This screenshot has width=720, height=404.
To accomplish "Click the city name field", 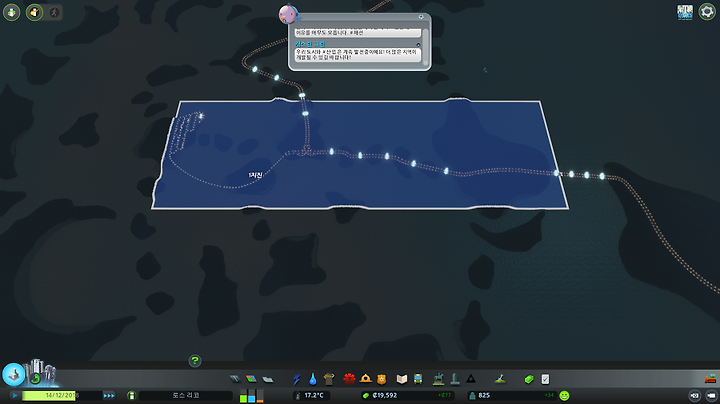I will [186, 395].
